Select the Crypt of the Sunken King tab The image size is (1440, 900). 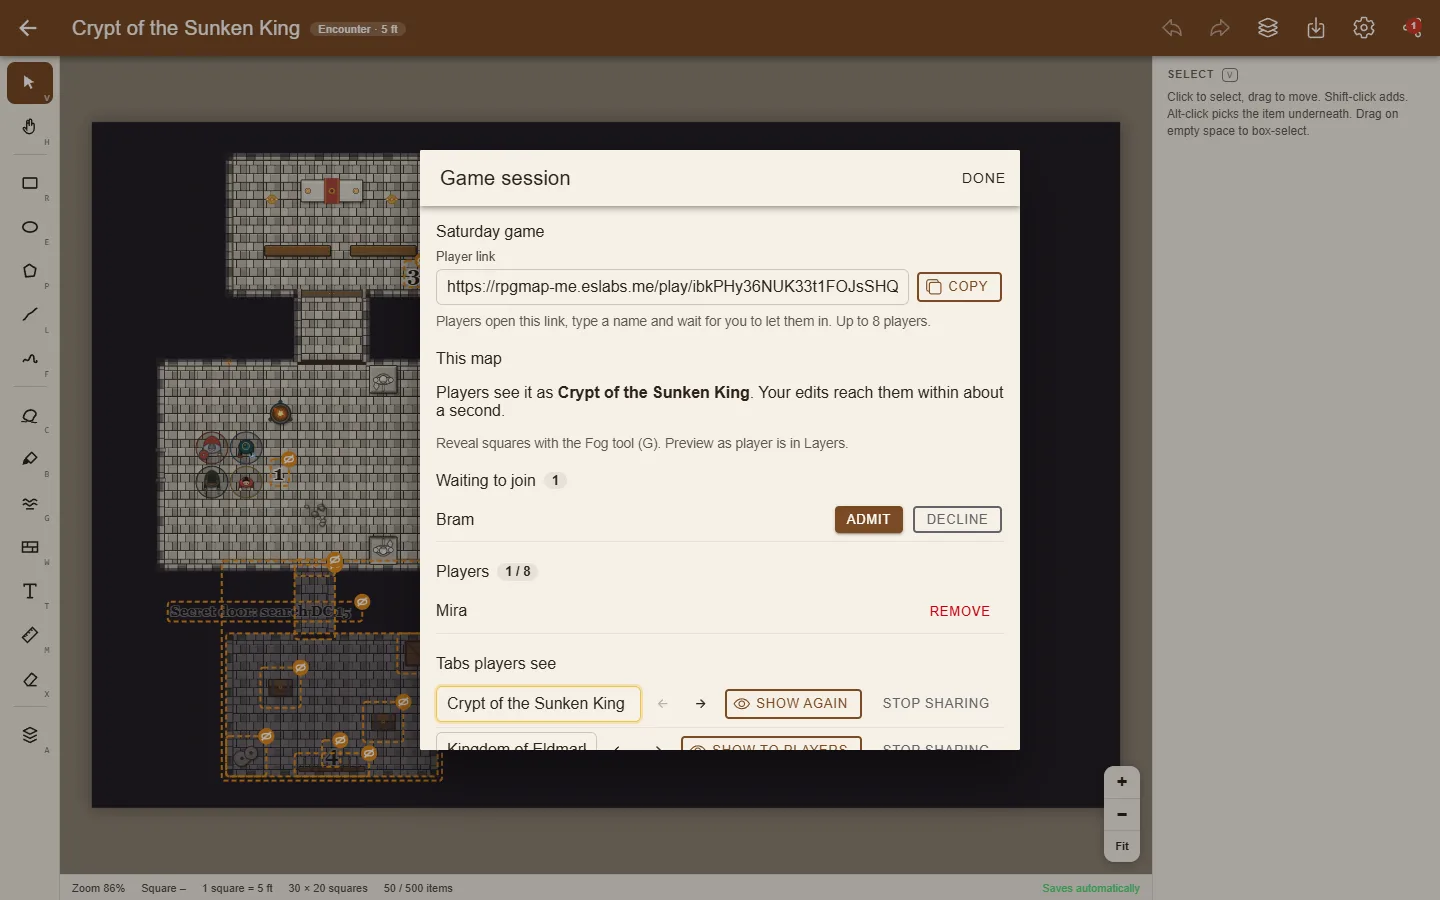point(538,704)
